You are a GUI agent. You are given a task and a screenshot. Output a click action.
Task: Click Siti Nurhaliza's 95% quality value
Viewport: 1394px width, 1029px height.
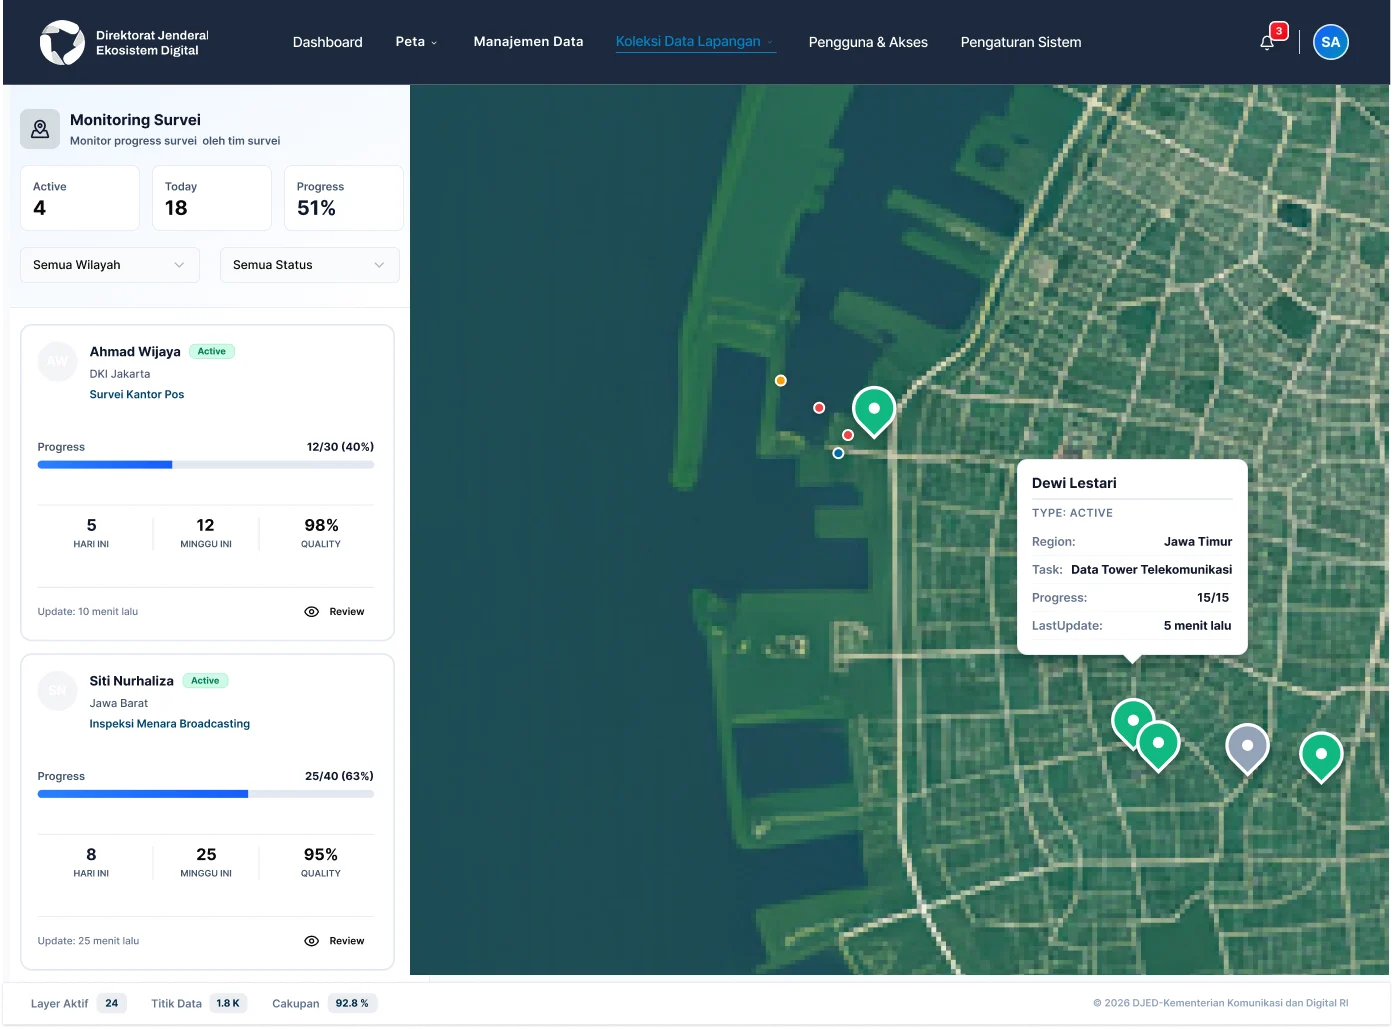(x=321, y=855)
